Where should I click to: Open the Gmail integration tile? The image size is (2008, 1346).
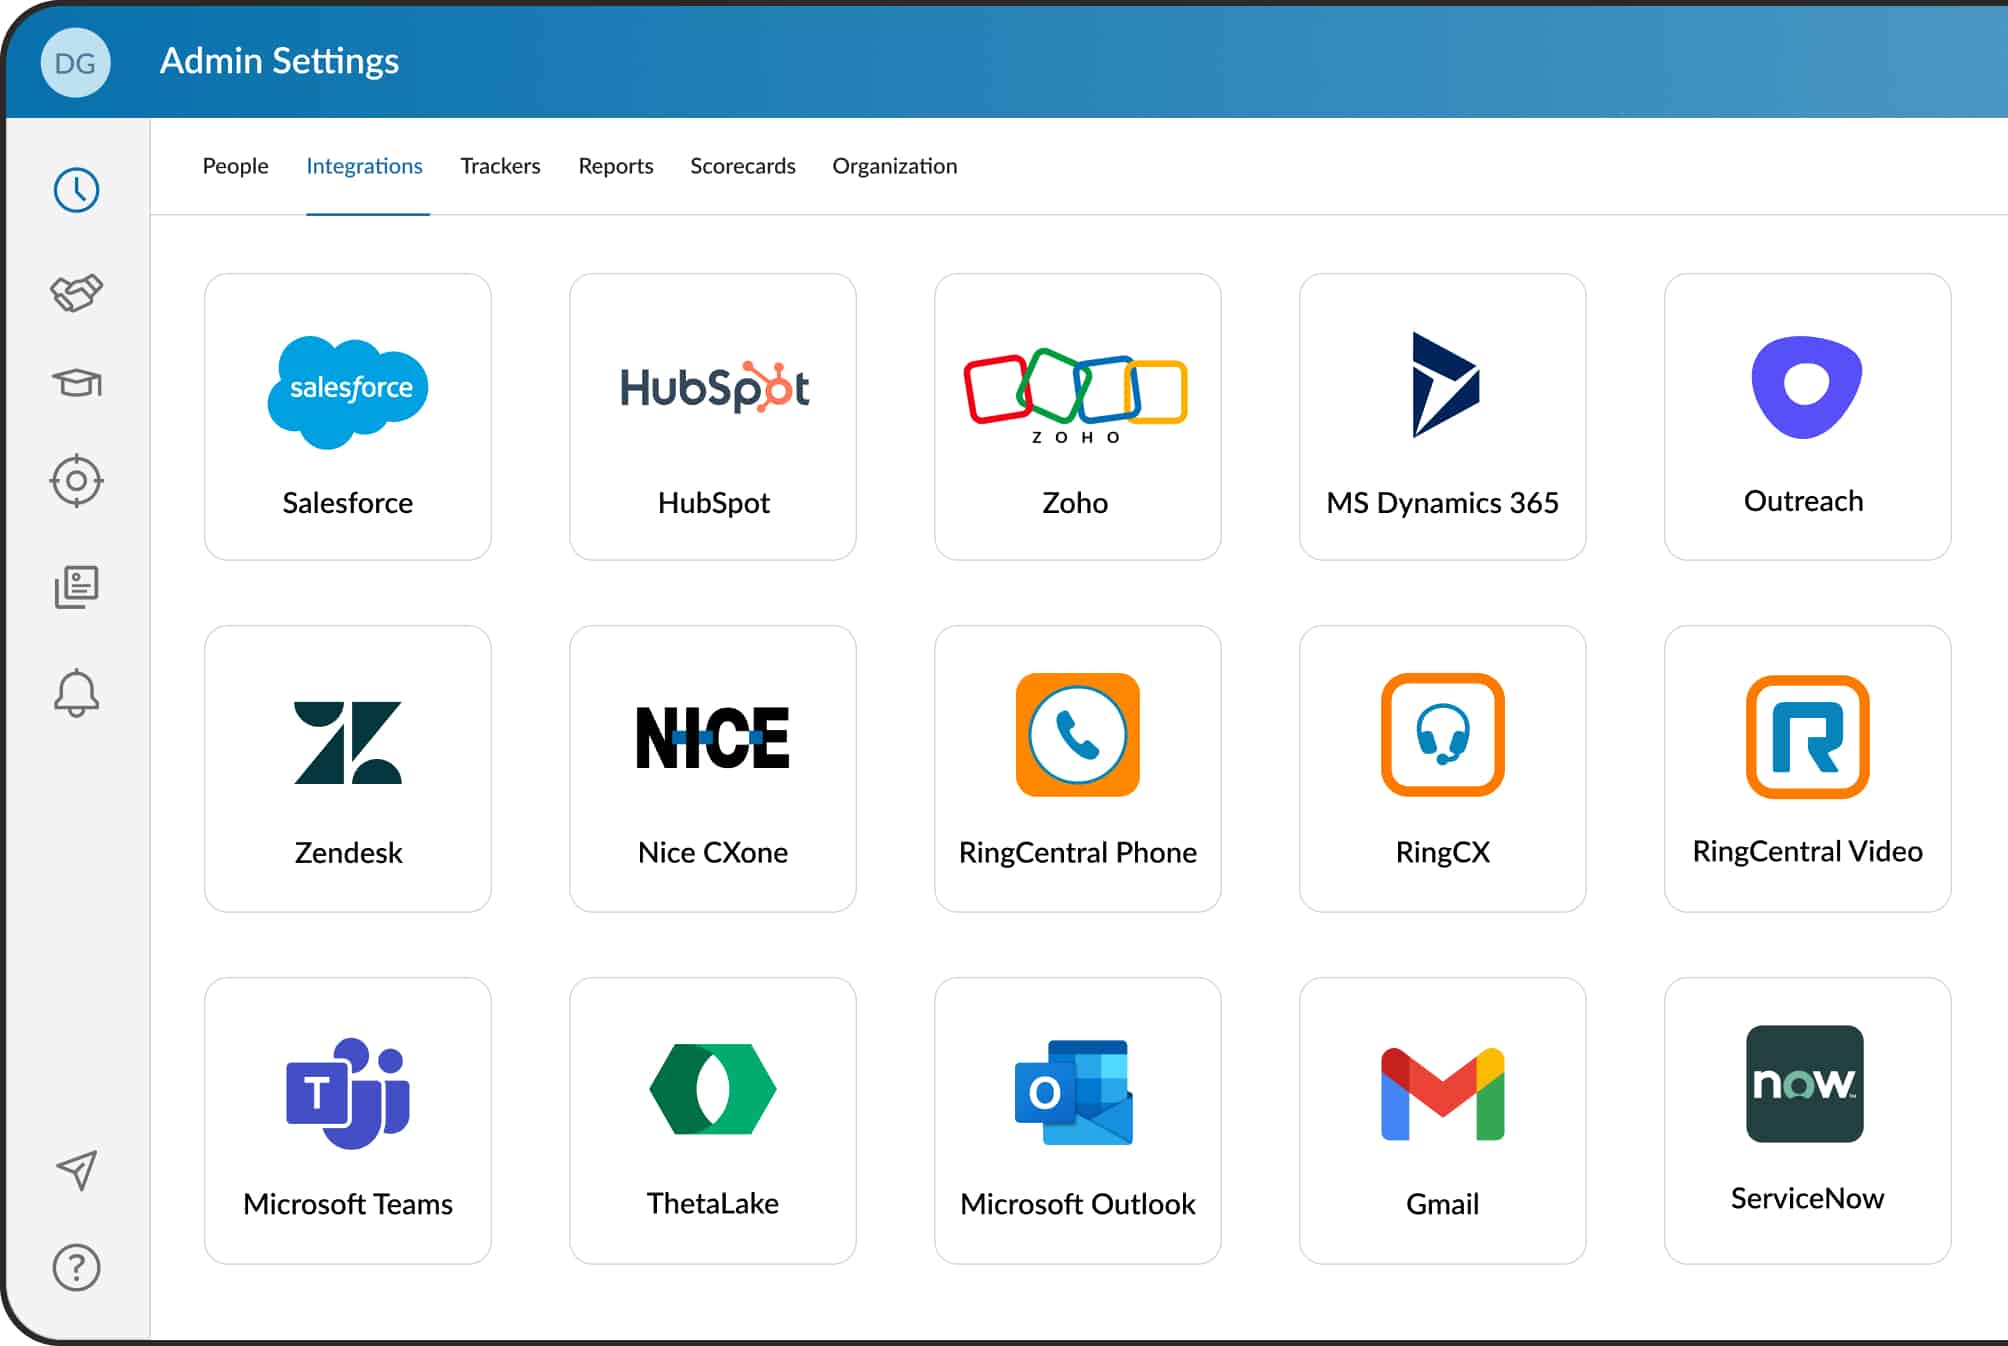(x=1442, y=1121)
